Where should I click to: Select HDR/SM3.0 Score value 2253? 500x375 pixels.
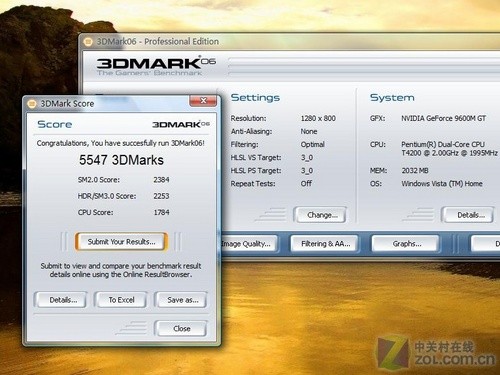[161, 196]
